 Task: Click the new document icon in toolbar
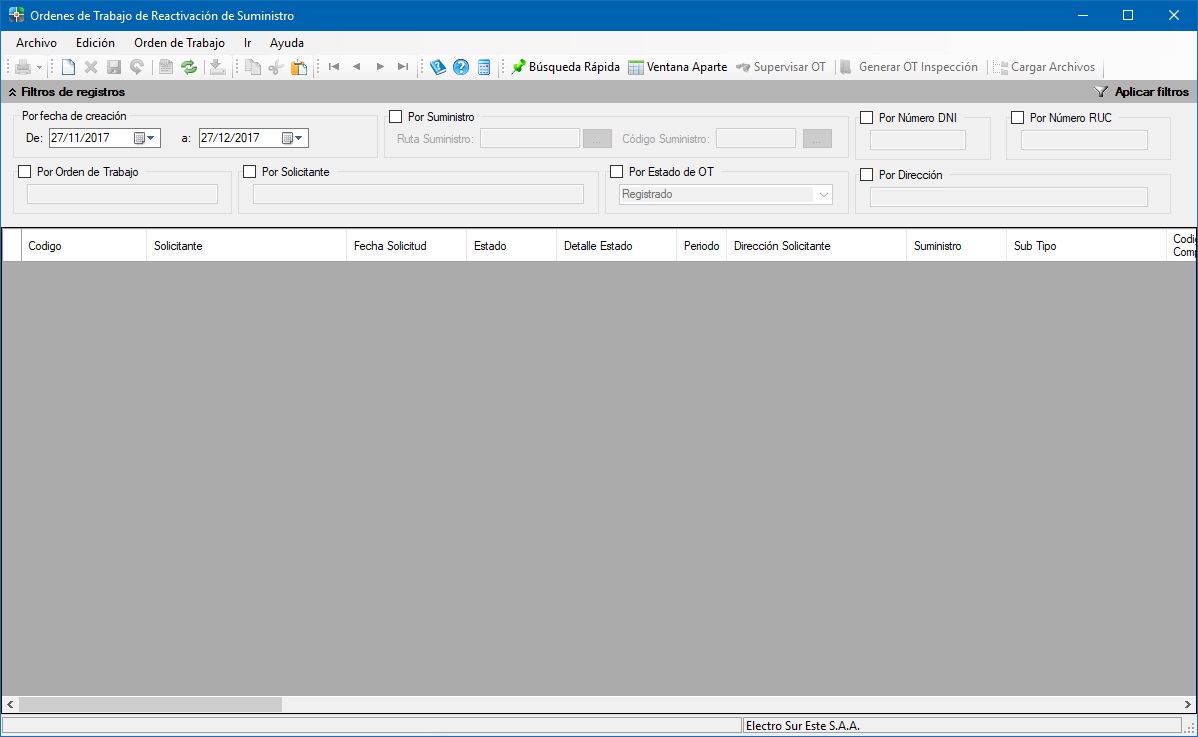(x=68, y=67)
